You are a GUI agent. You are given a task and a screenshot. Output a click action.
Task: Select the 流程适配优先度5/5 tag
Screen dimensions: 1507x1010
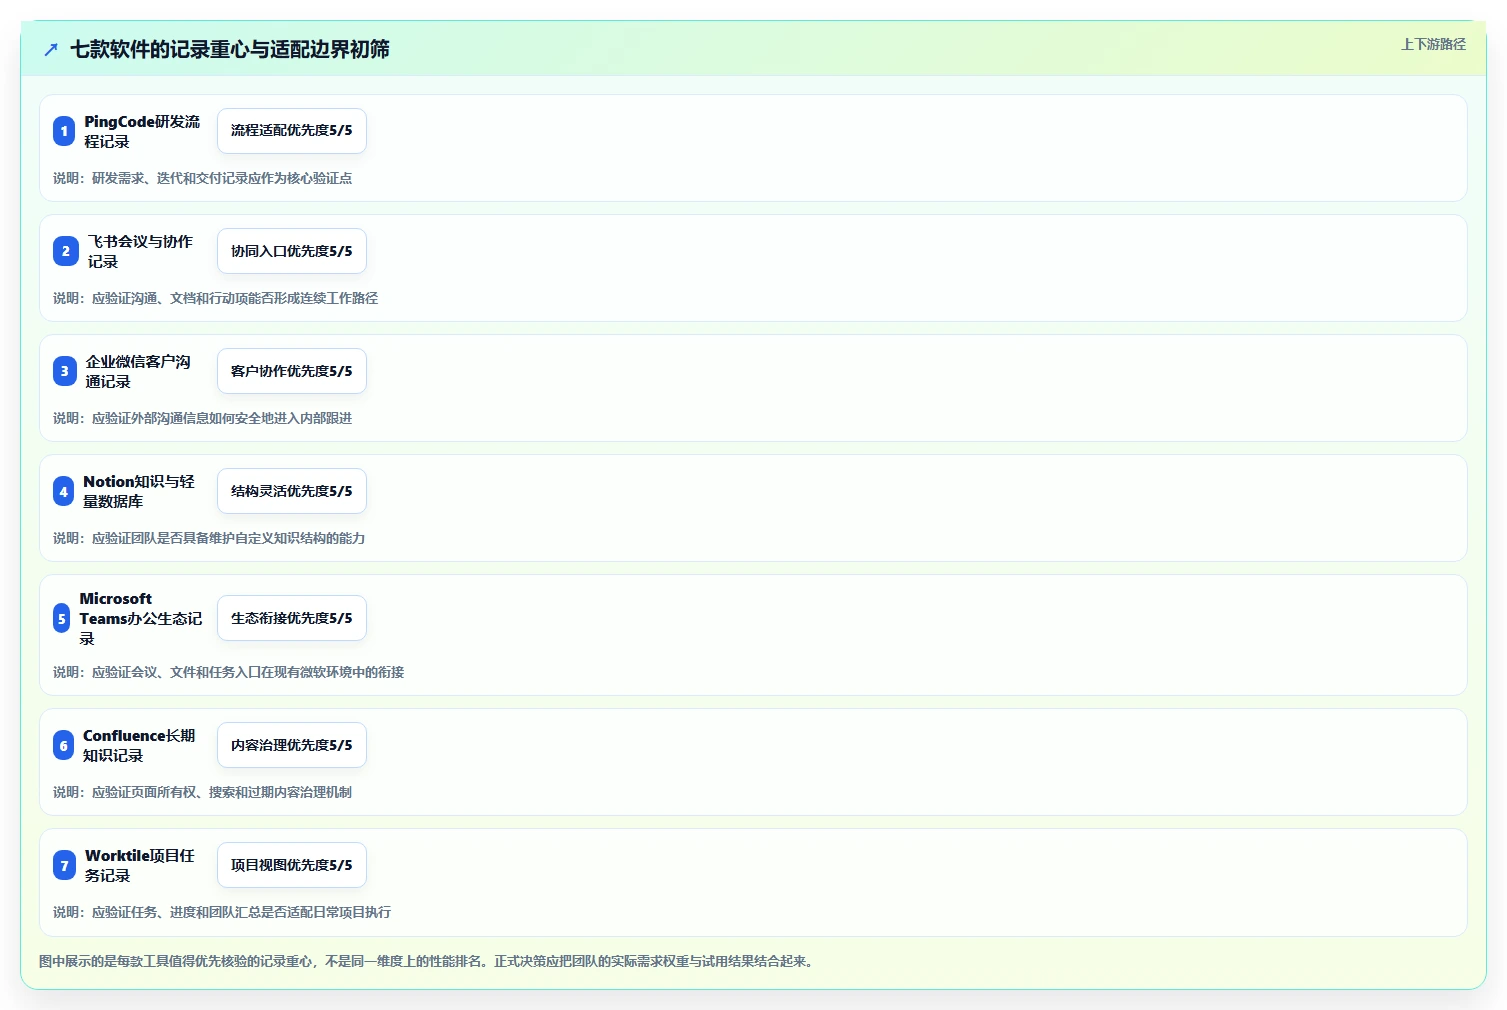coord(292,131)
